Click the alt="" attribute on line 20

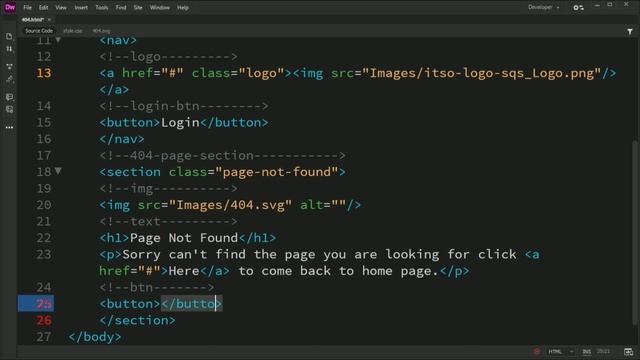[x=323, y=205]
